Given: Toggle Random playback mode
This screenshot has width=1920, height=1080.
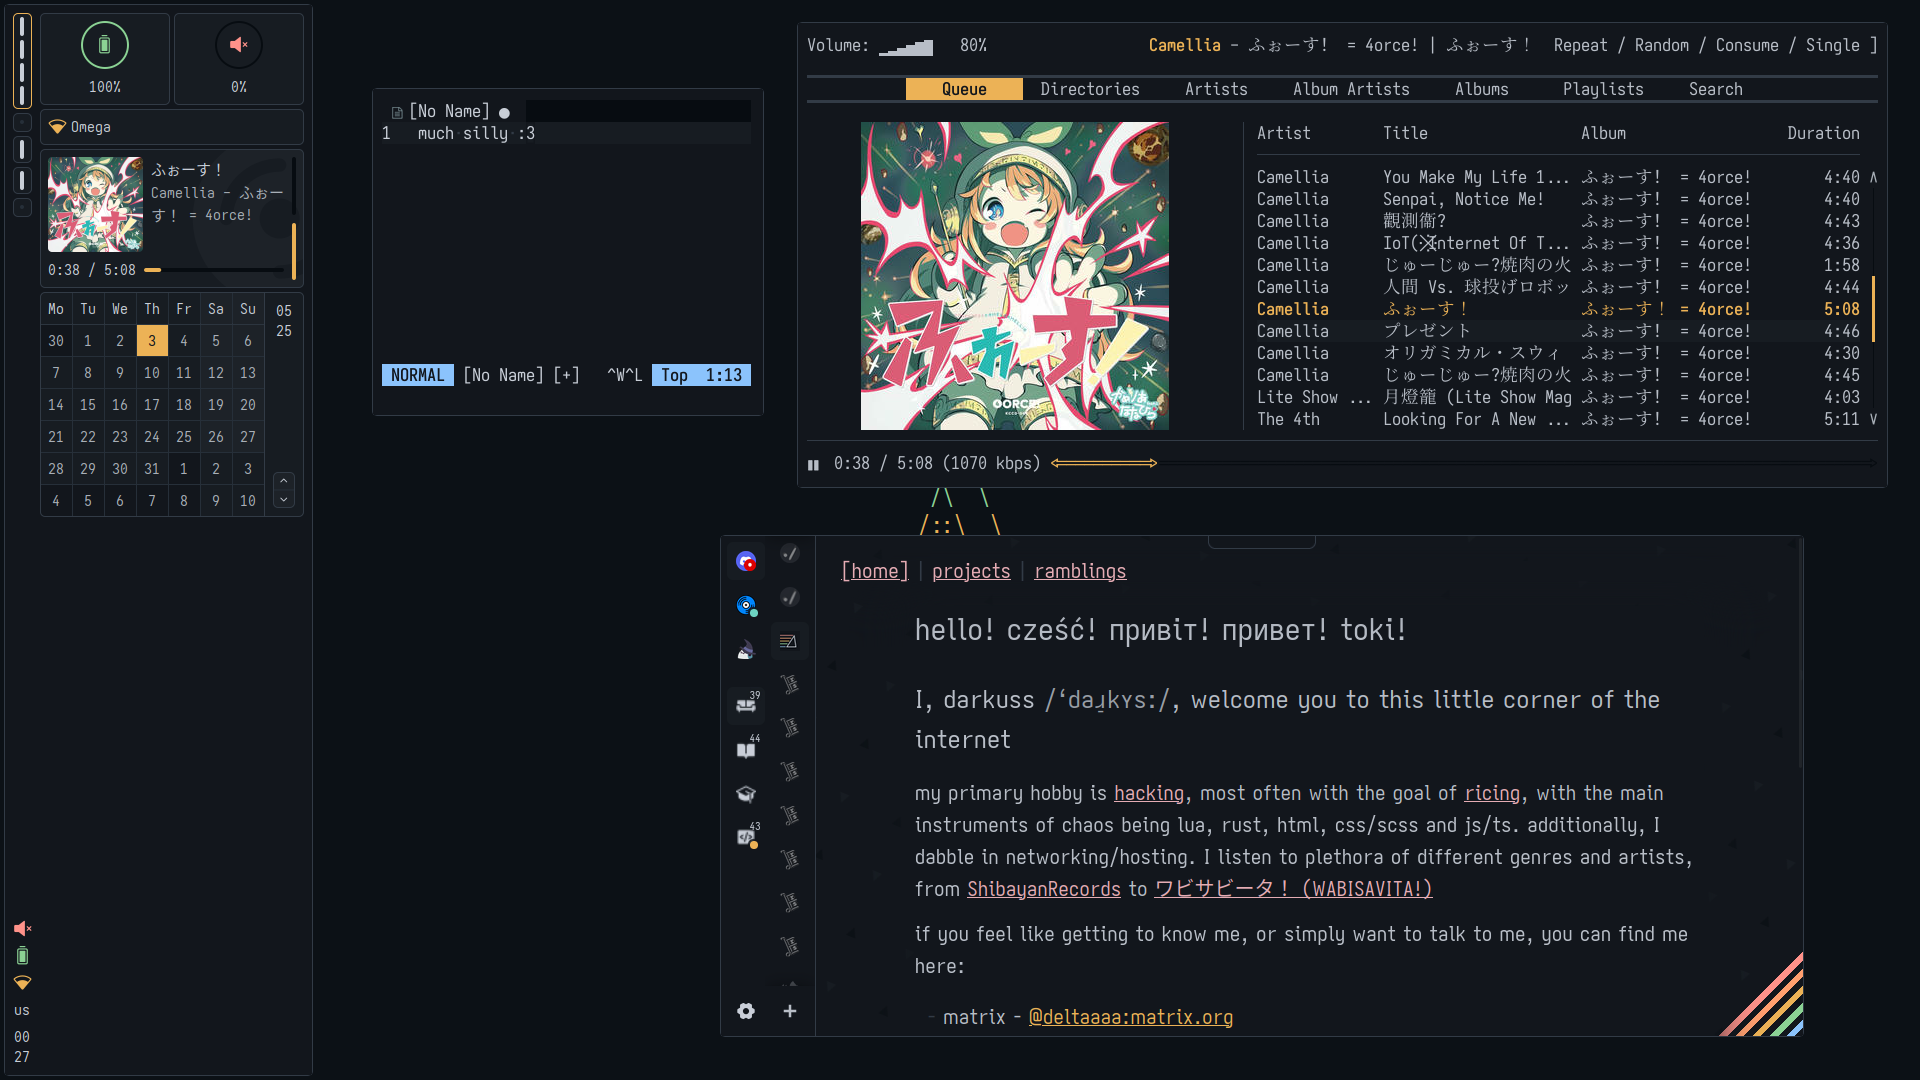Looking at the screenshot, I should [1661, 45].
